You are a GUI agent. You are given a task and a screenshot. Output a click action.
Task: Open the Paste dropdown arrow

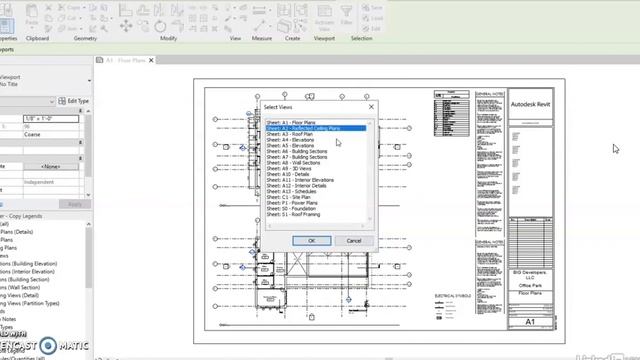32,28
